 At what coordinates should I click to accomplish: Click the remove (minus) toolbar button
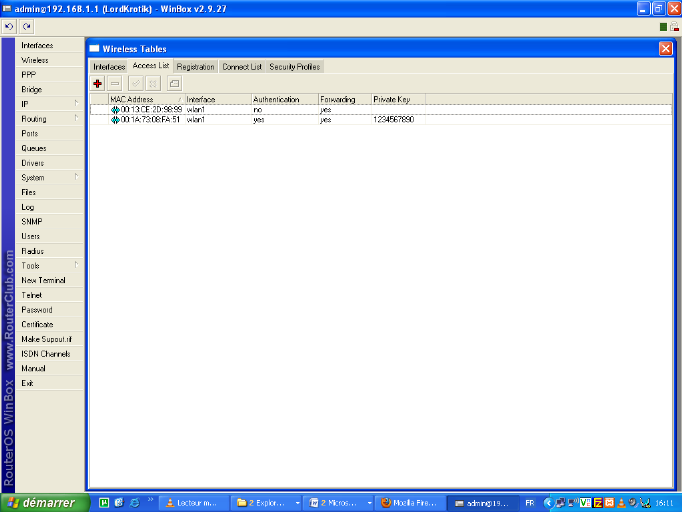coord(115,83)
